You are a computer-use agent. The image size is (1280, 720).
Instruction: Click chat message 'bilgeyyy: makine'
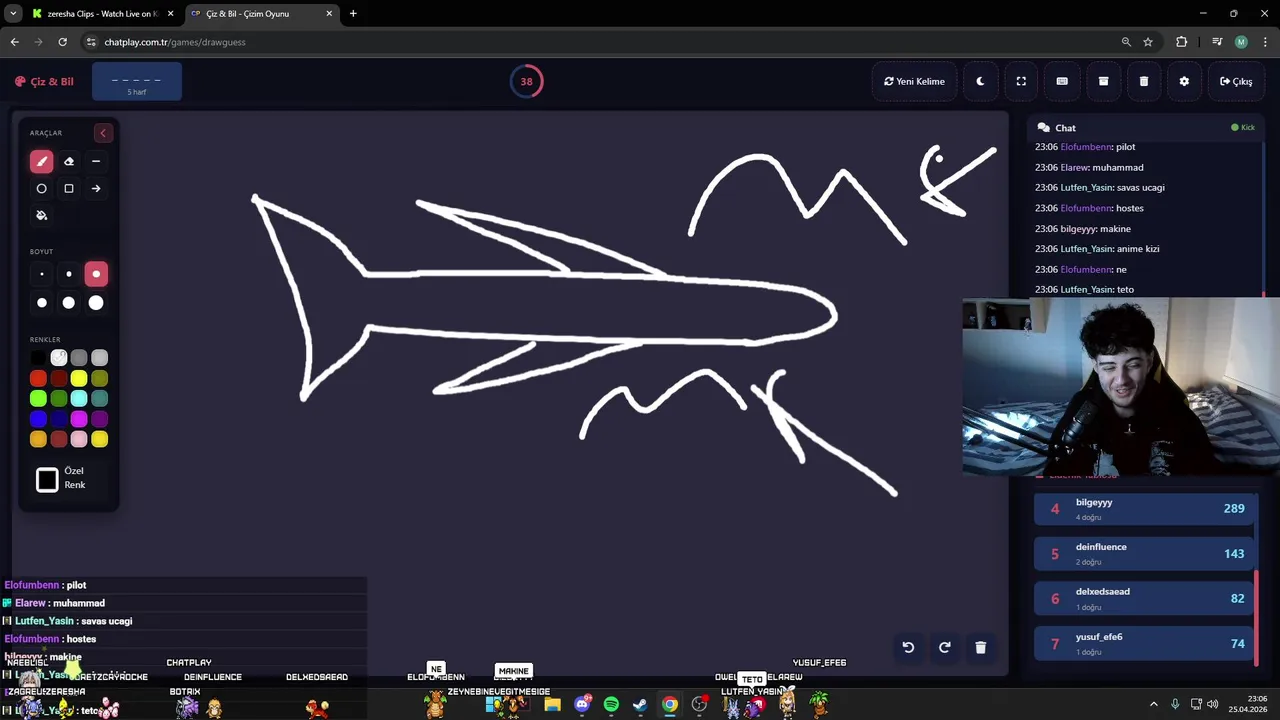pos(1083,228)
